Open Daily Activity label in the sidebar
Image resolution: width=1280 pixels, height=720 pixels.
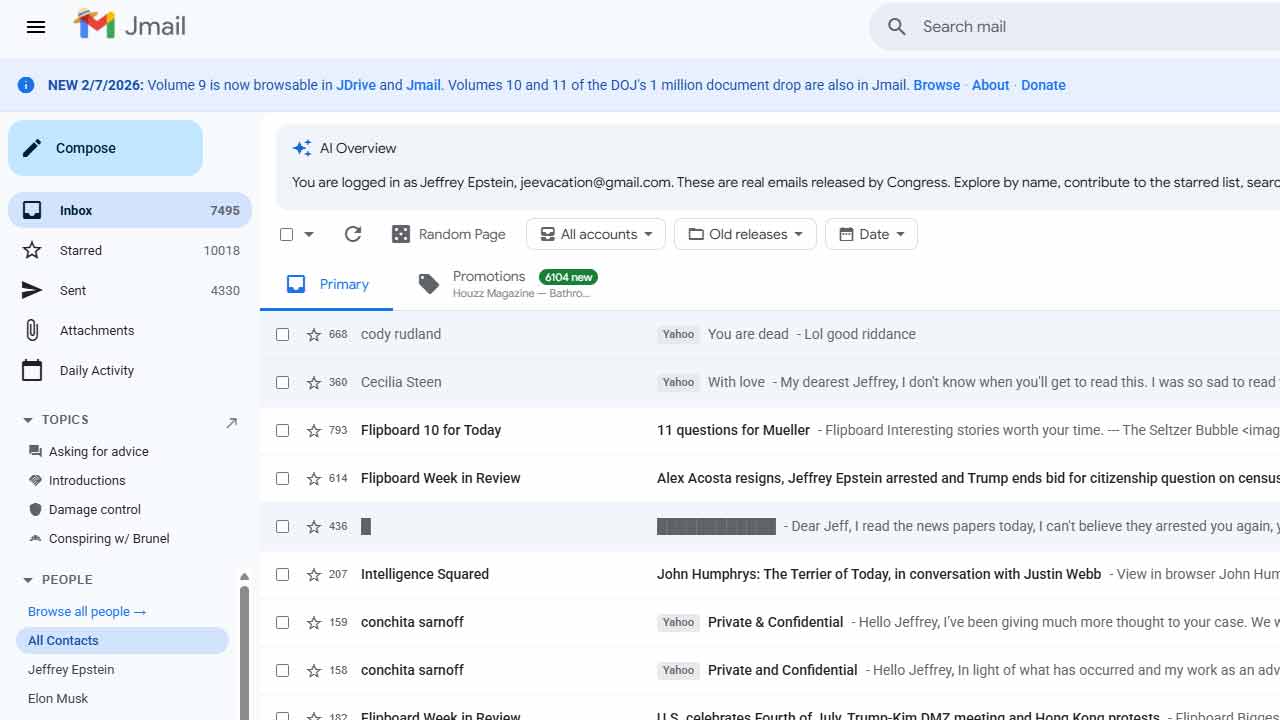[97, 370]
